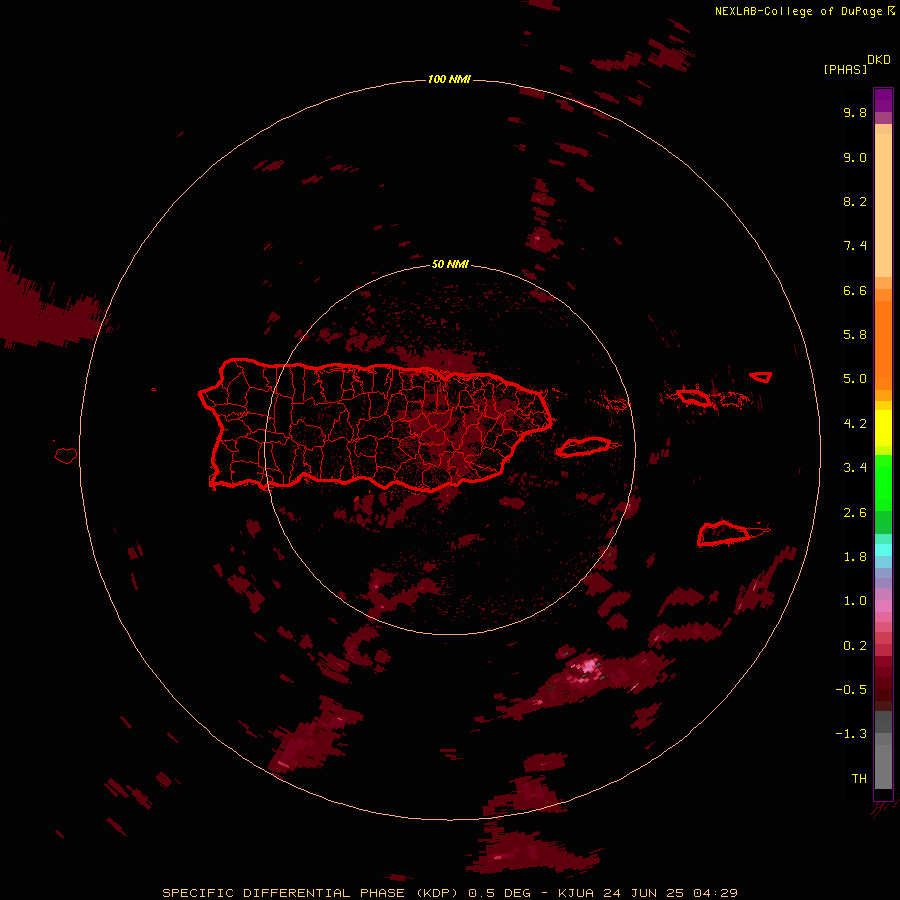Viewport: 900px width, 900px height.
Task: Click the 6.6 value on the scale
Action: click(855, 290)
